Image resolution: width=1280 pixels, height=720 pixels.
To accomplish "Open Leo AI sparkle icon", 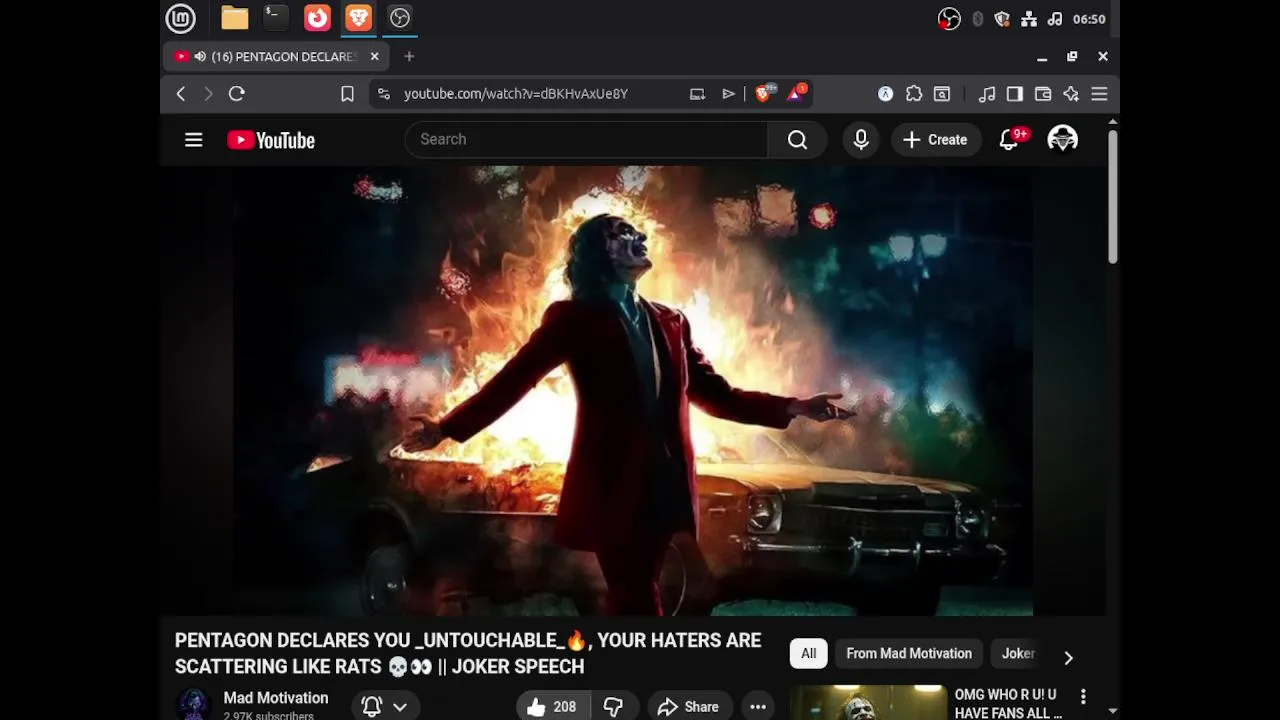I will [1071, 94].
